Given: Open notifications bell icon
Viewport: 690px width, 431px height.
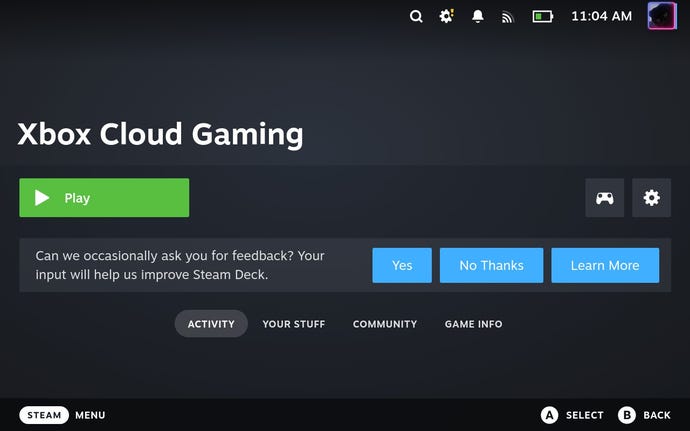Looking at the screenshot, I should point(478,17).
